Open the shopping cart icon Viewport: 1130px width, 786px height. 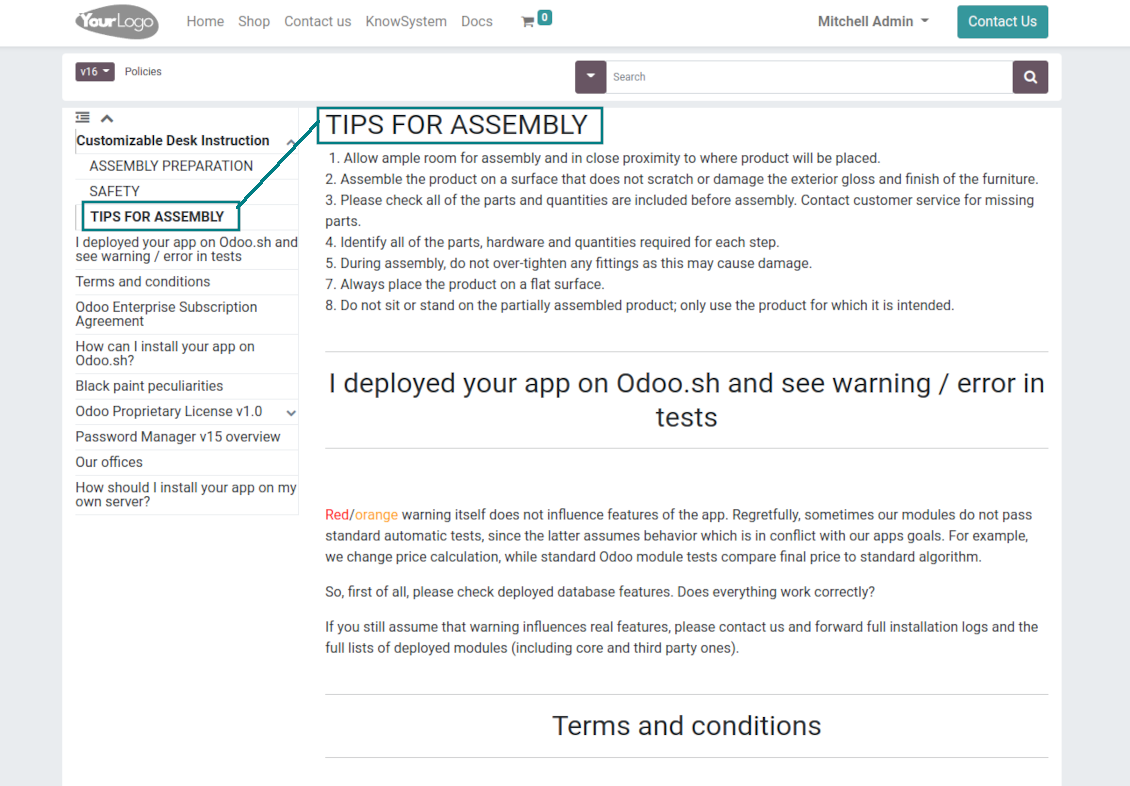click(x=528, y=22)
